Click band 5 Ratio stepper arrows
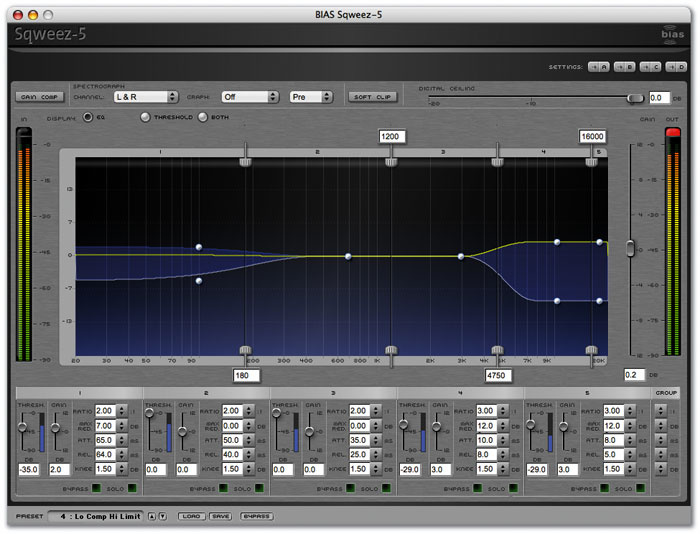 630,411
